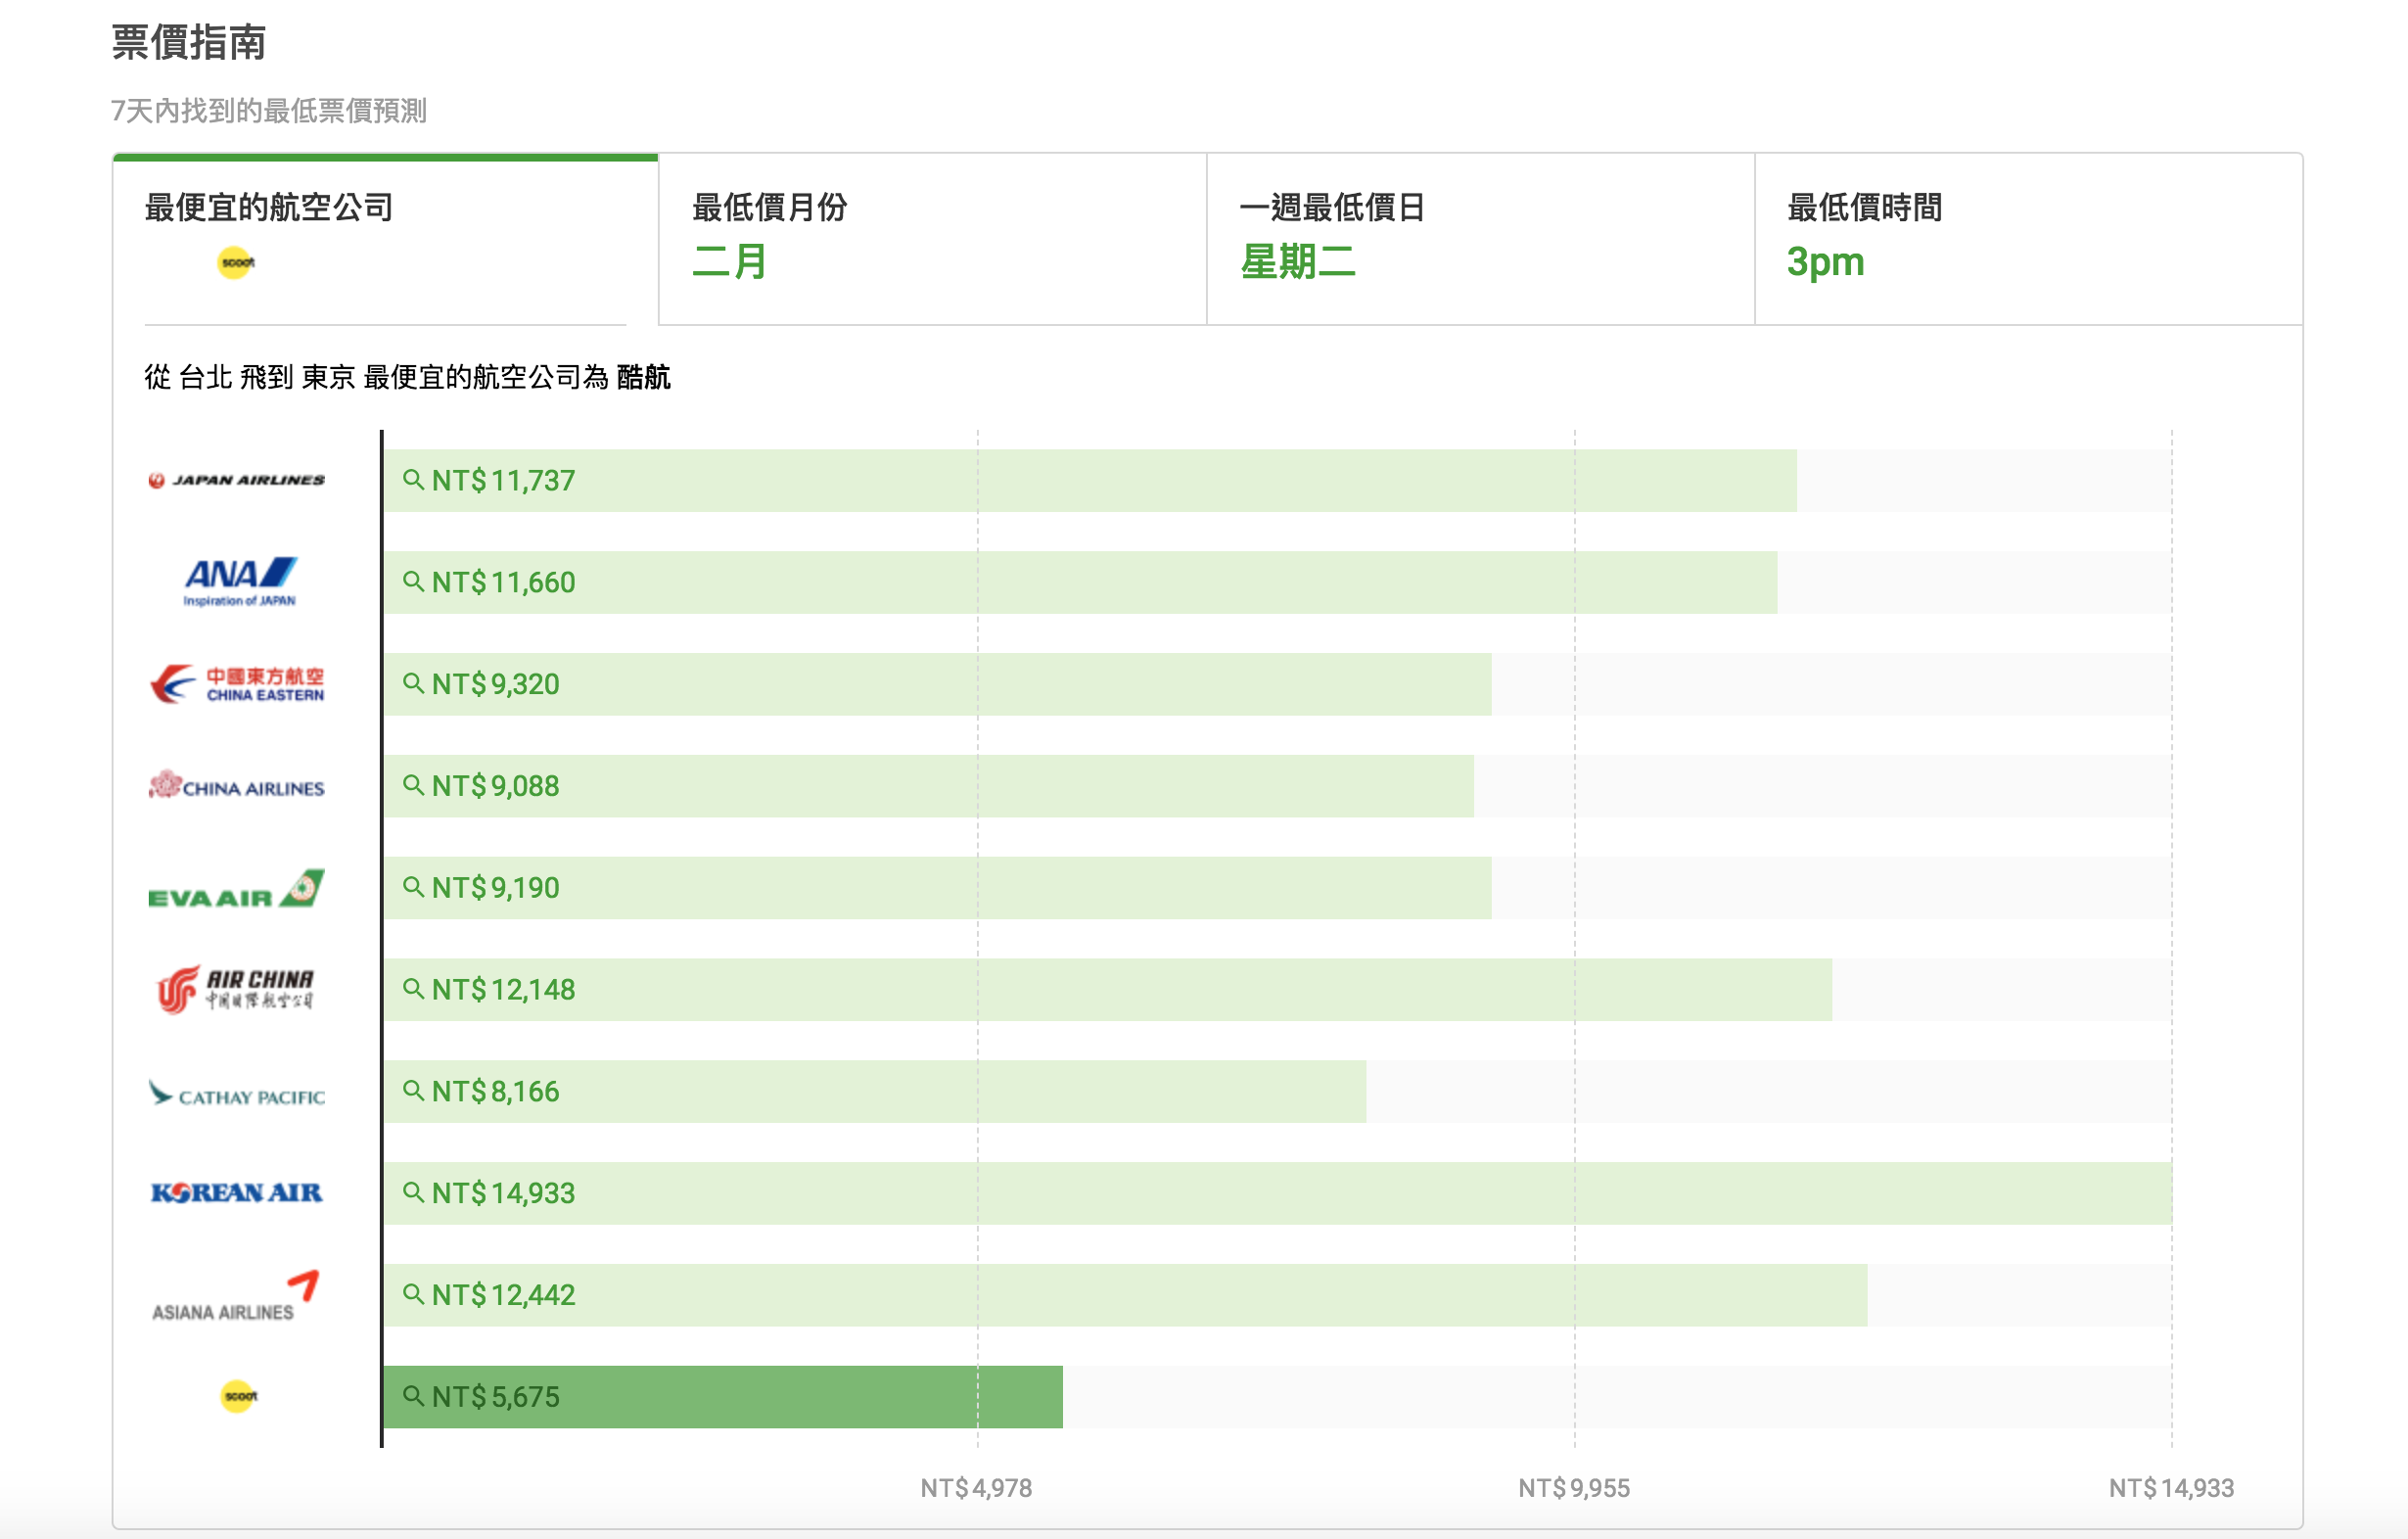Viewport: 2408px width, 1539px height.
Task: Click the search icon beside NT$11,737
Action: click(x=413, y=480)
